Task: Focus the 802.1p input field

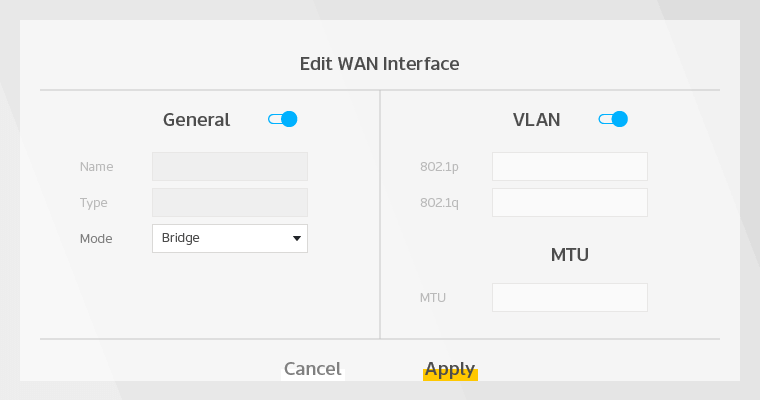Action: [x=570, y=166]
